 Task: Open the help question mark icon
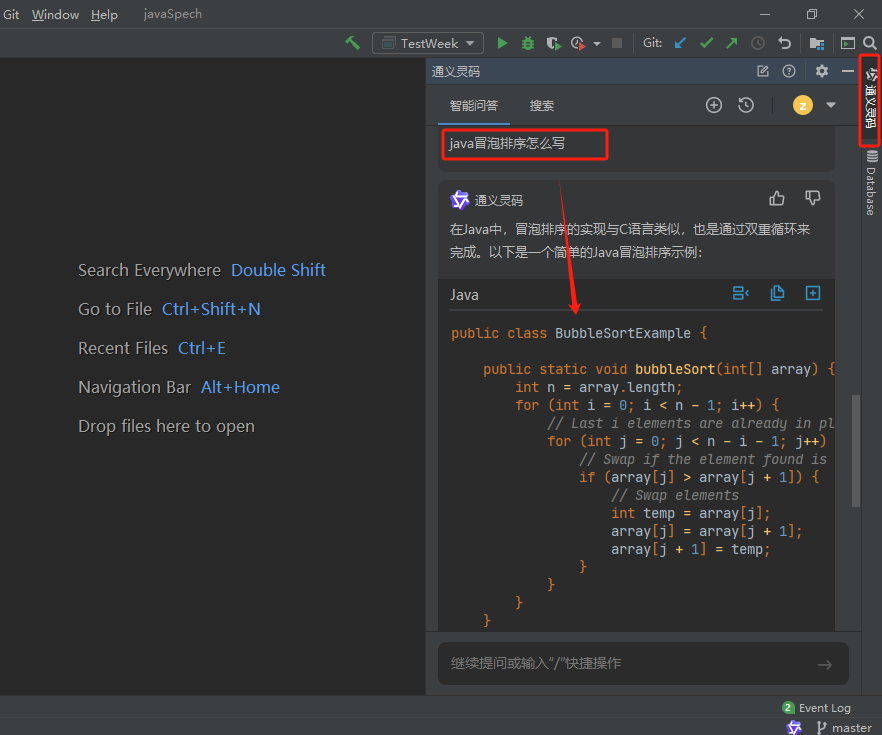pos(789,71)
